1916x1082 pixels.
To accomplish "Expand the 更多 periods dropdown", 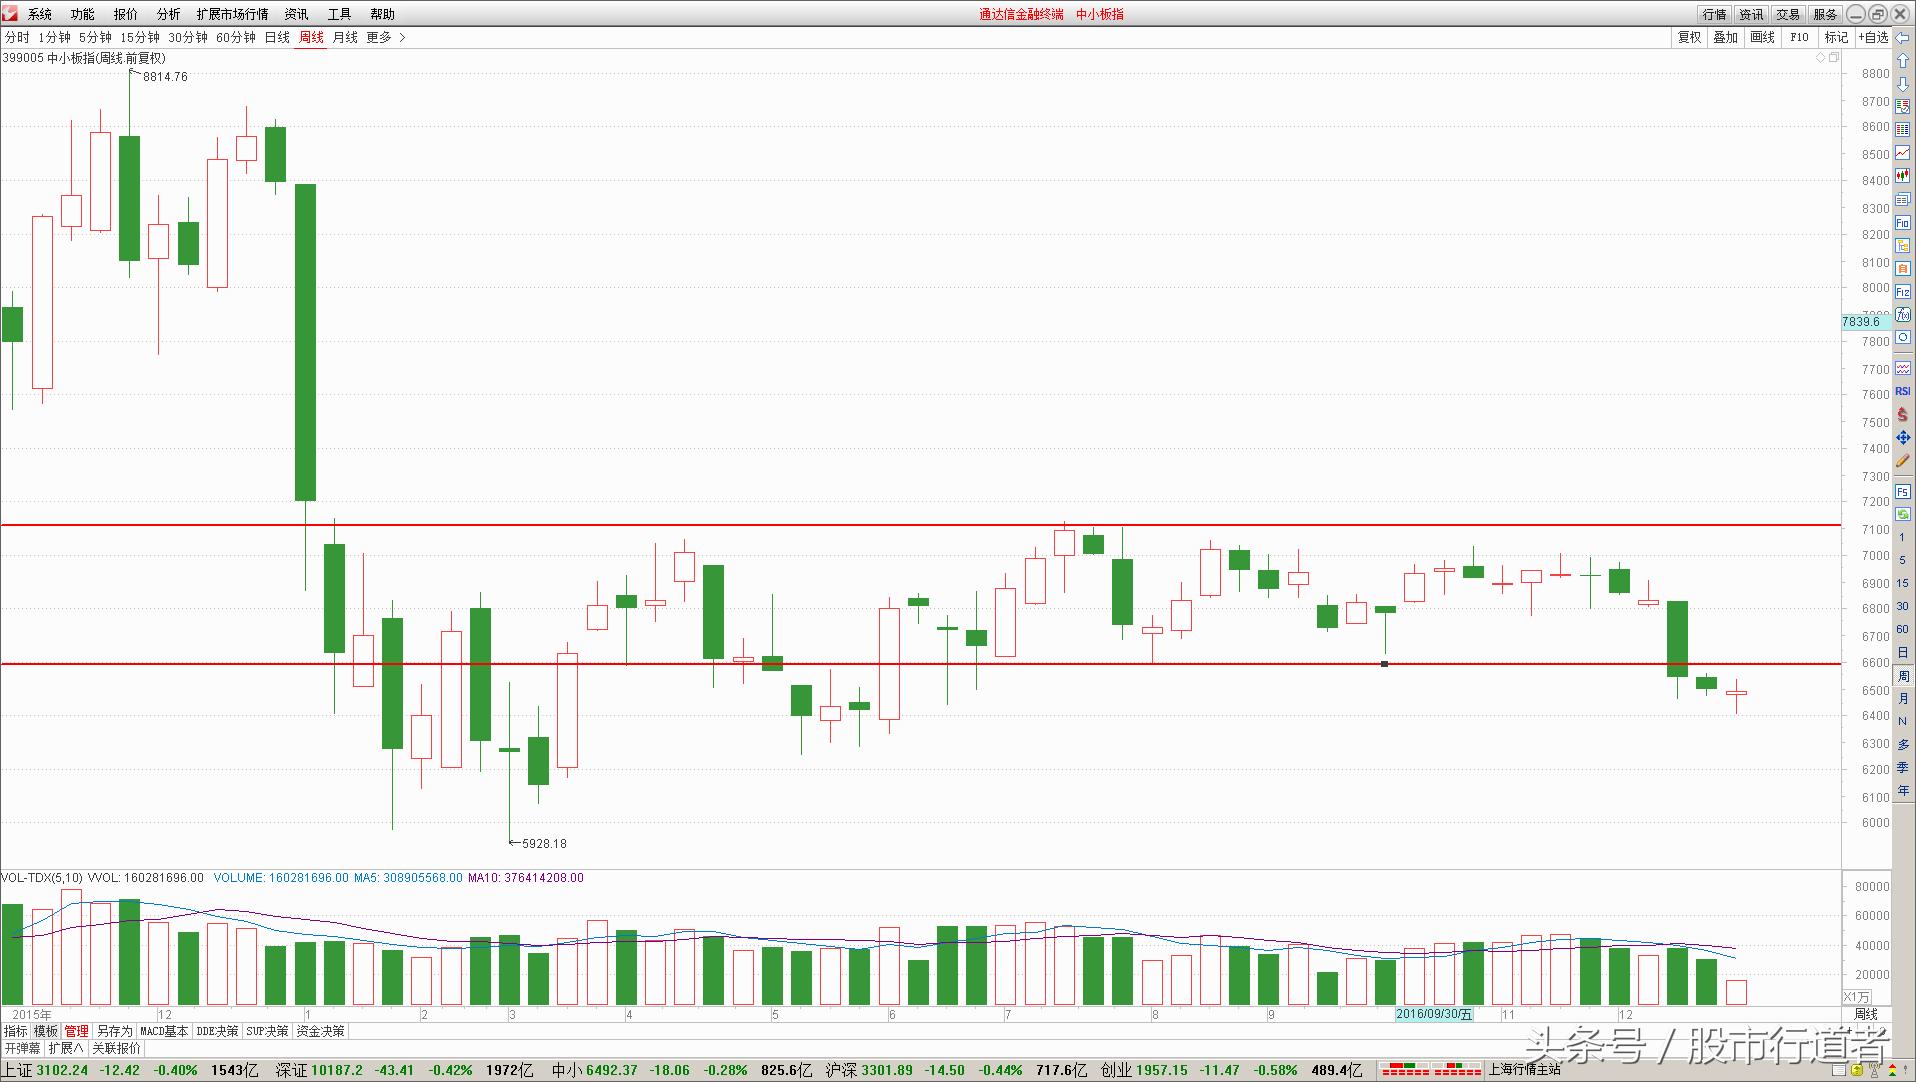I will (x=385, y=38).
